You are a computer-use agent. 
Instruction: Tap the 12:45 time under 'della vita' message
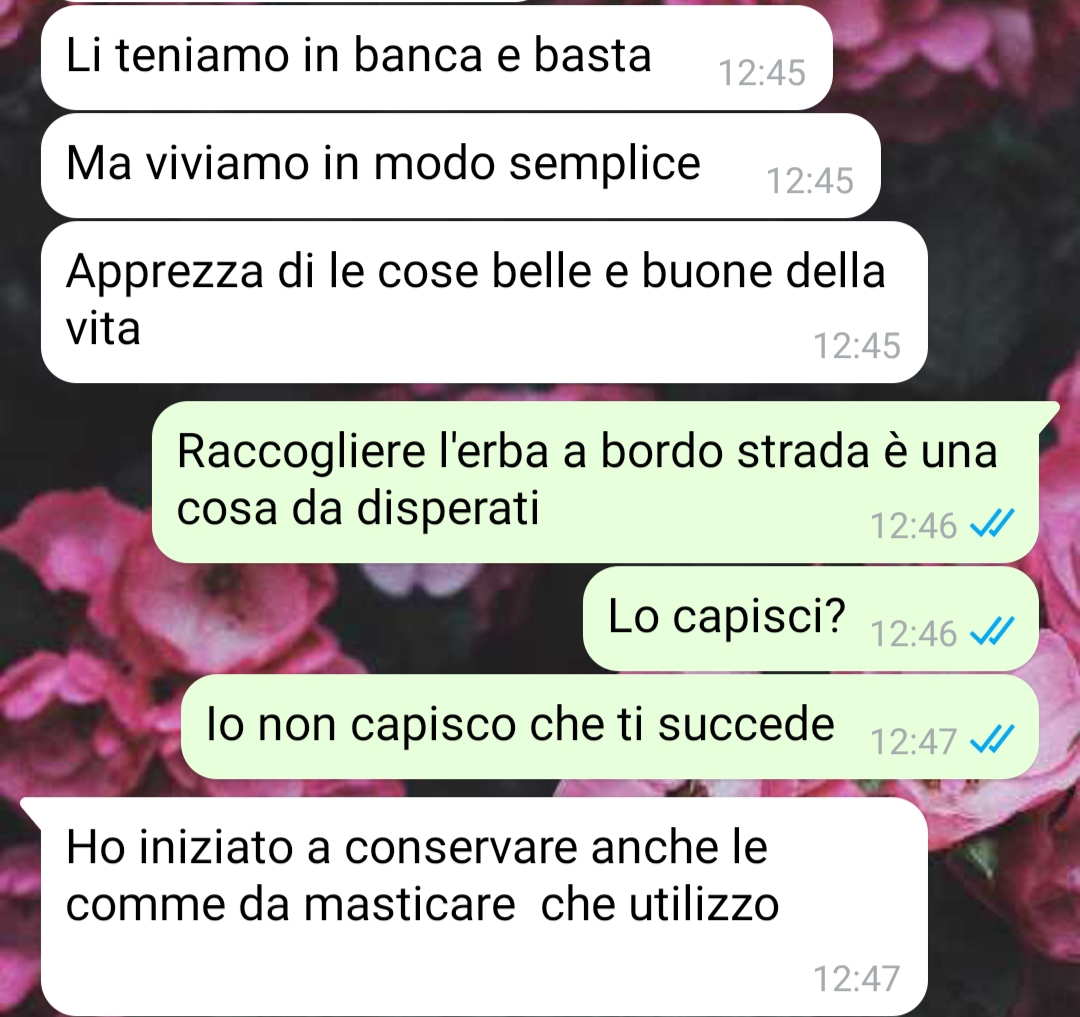pos(857,345)
